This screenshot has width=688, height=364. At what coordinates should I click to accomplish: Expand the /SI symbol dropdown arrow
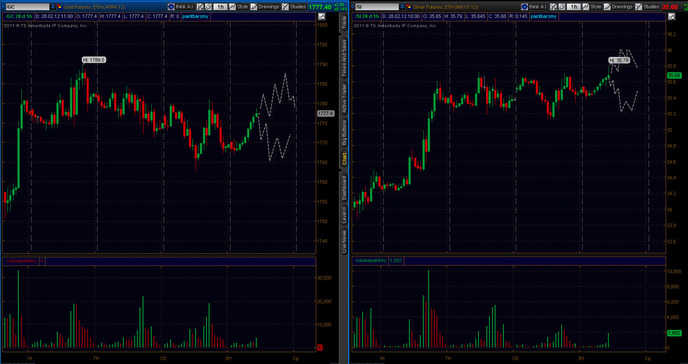pos(403,7)
